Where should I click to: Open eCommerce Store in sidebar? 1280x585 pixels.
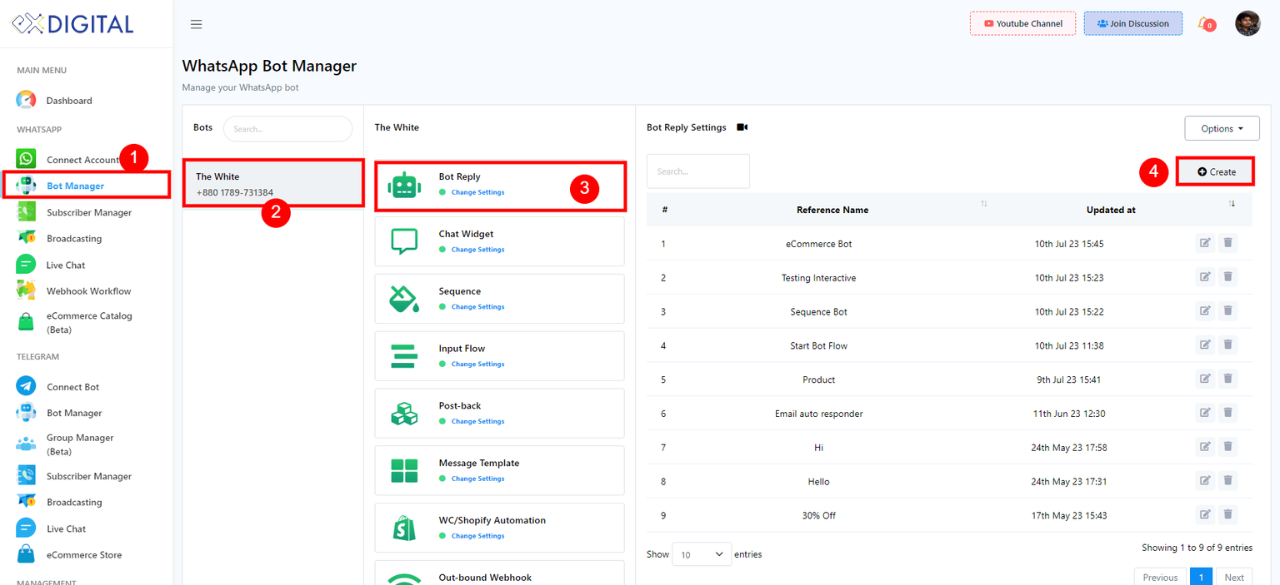84,555
